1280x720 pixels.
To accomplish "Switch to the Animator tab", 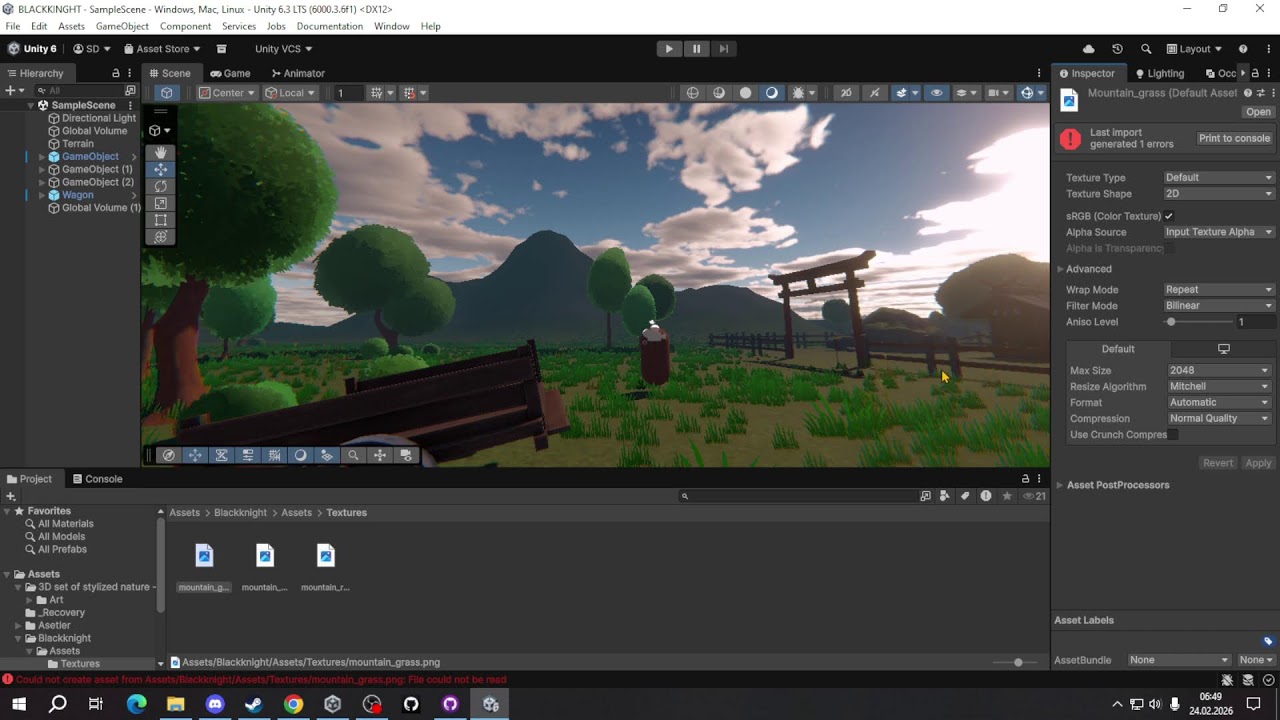I will 298,73.
